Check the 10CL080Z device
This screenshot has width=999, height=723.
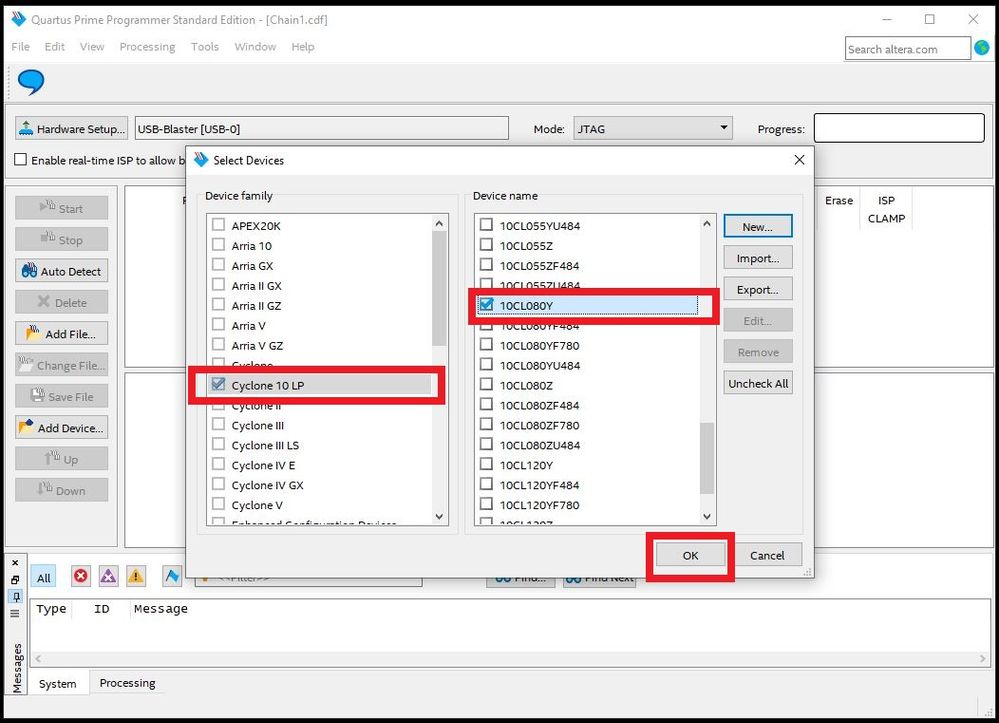[486, 384]
